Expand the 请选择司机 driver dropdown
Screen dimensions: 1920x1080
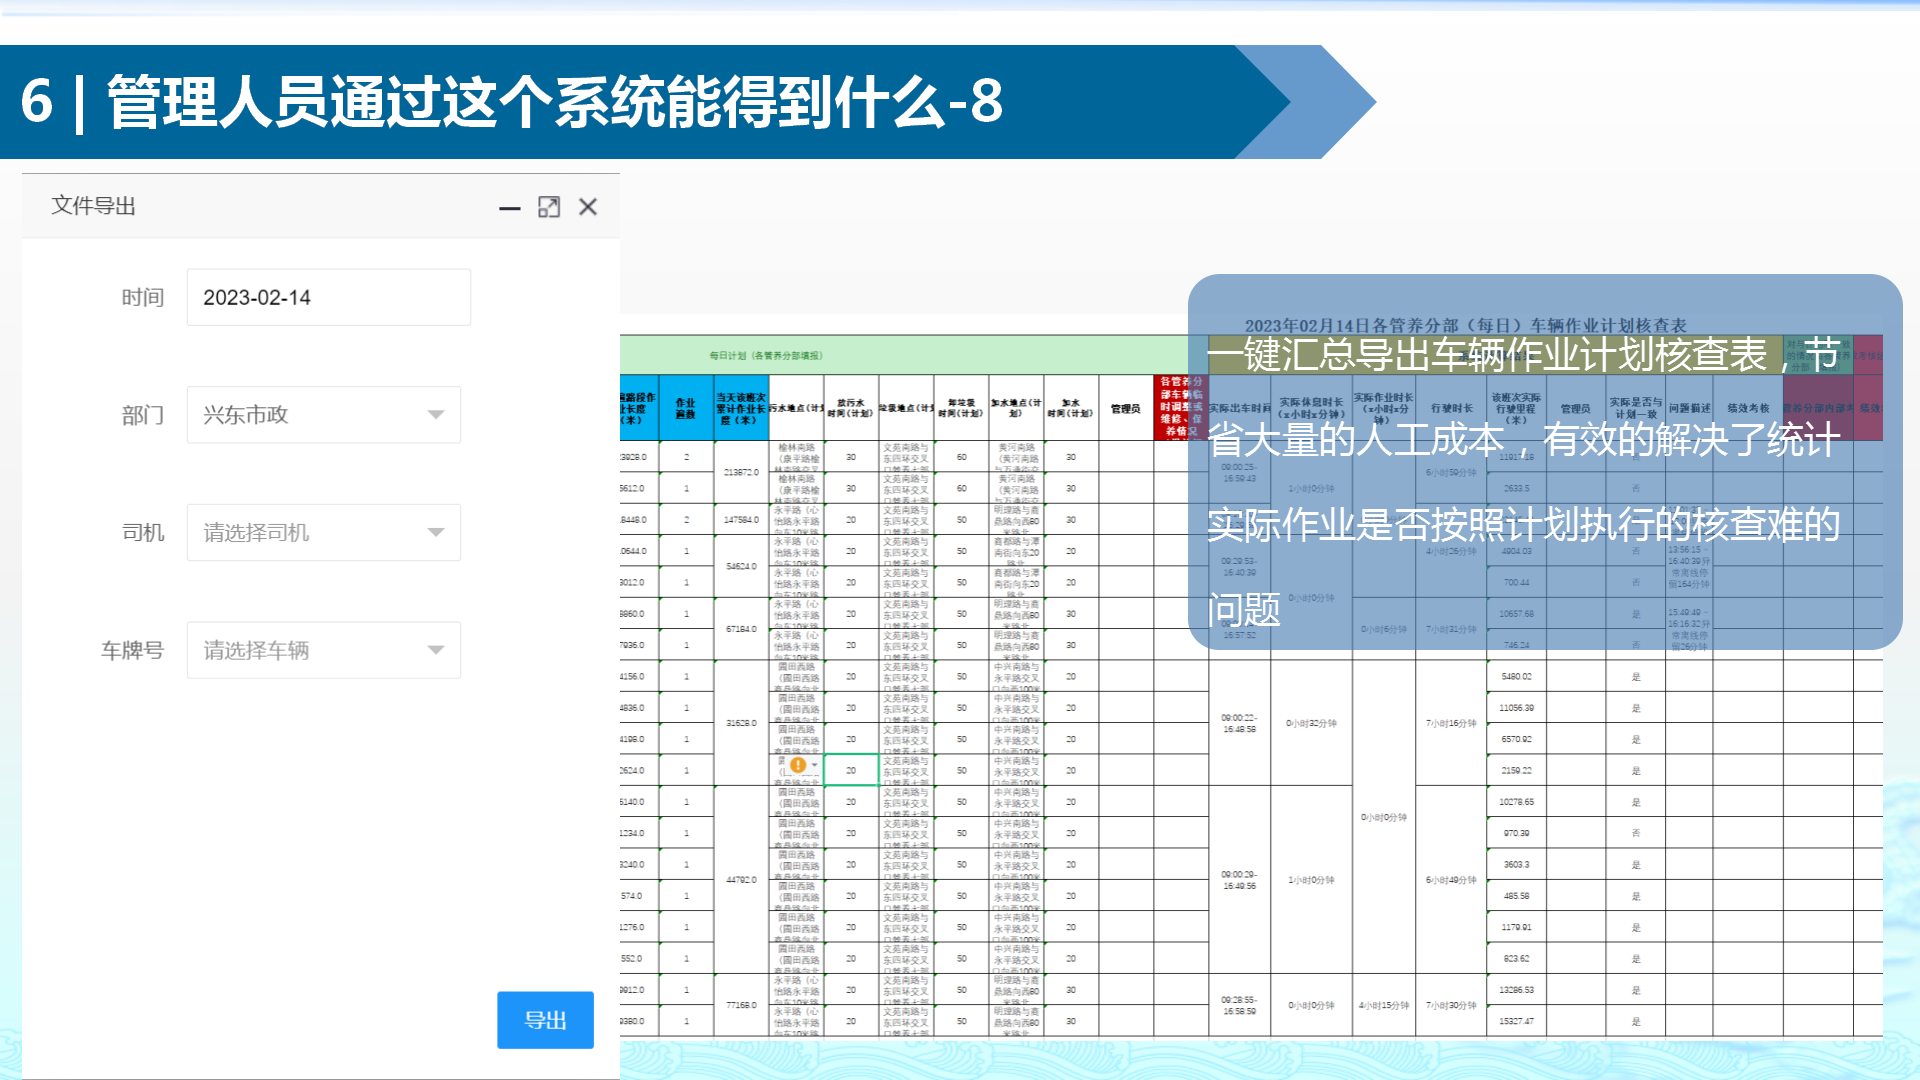click(324, 533)
